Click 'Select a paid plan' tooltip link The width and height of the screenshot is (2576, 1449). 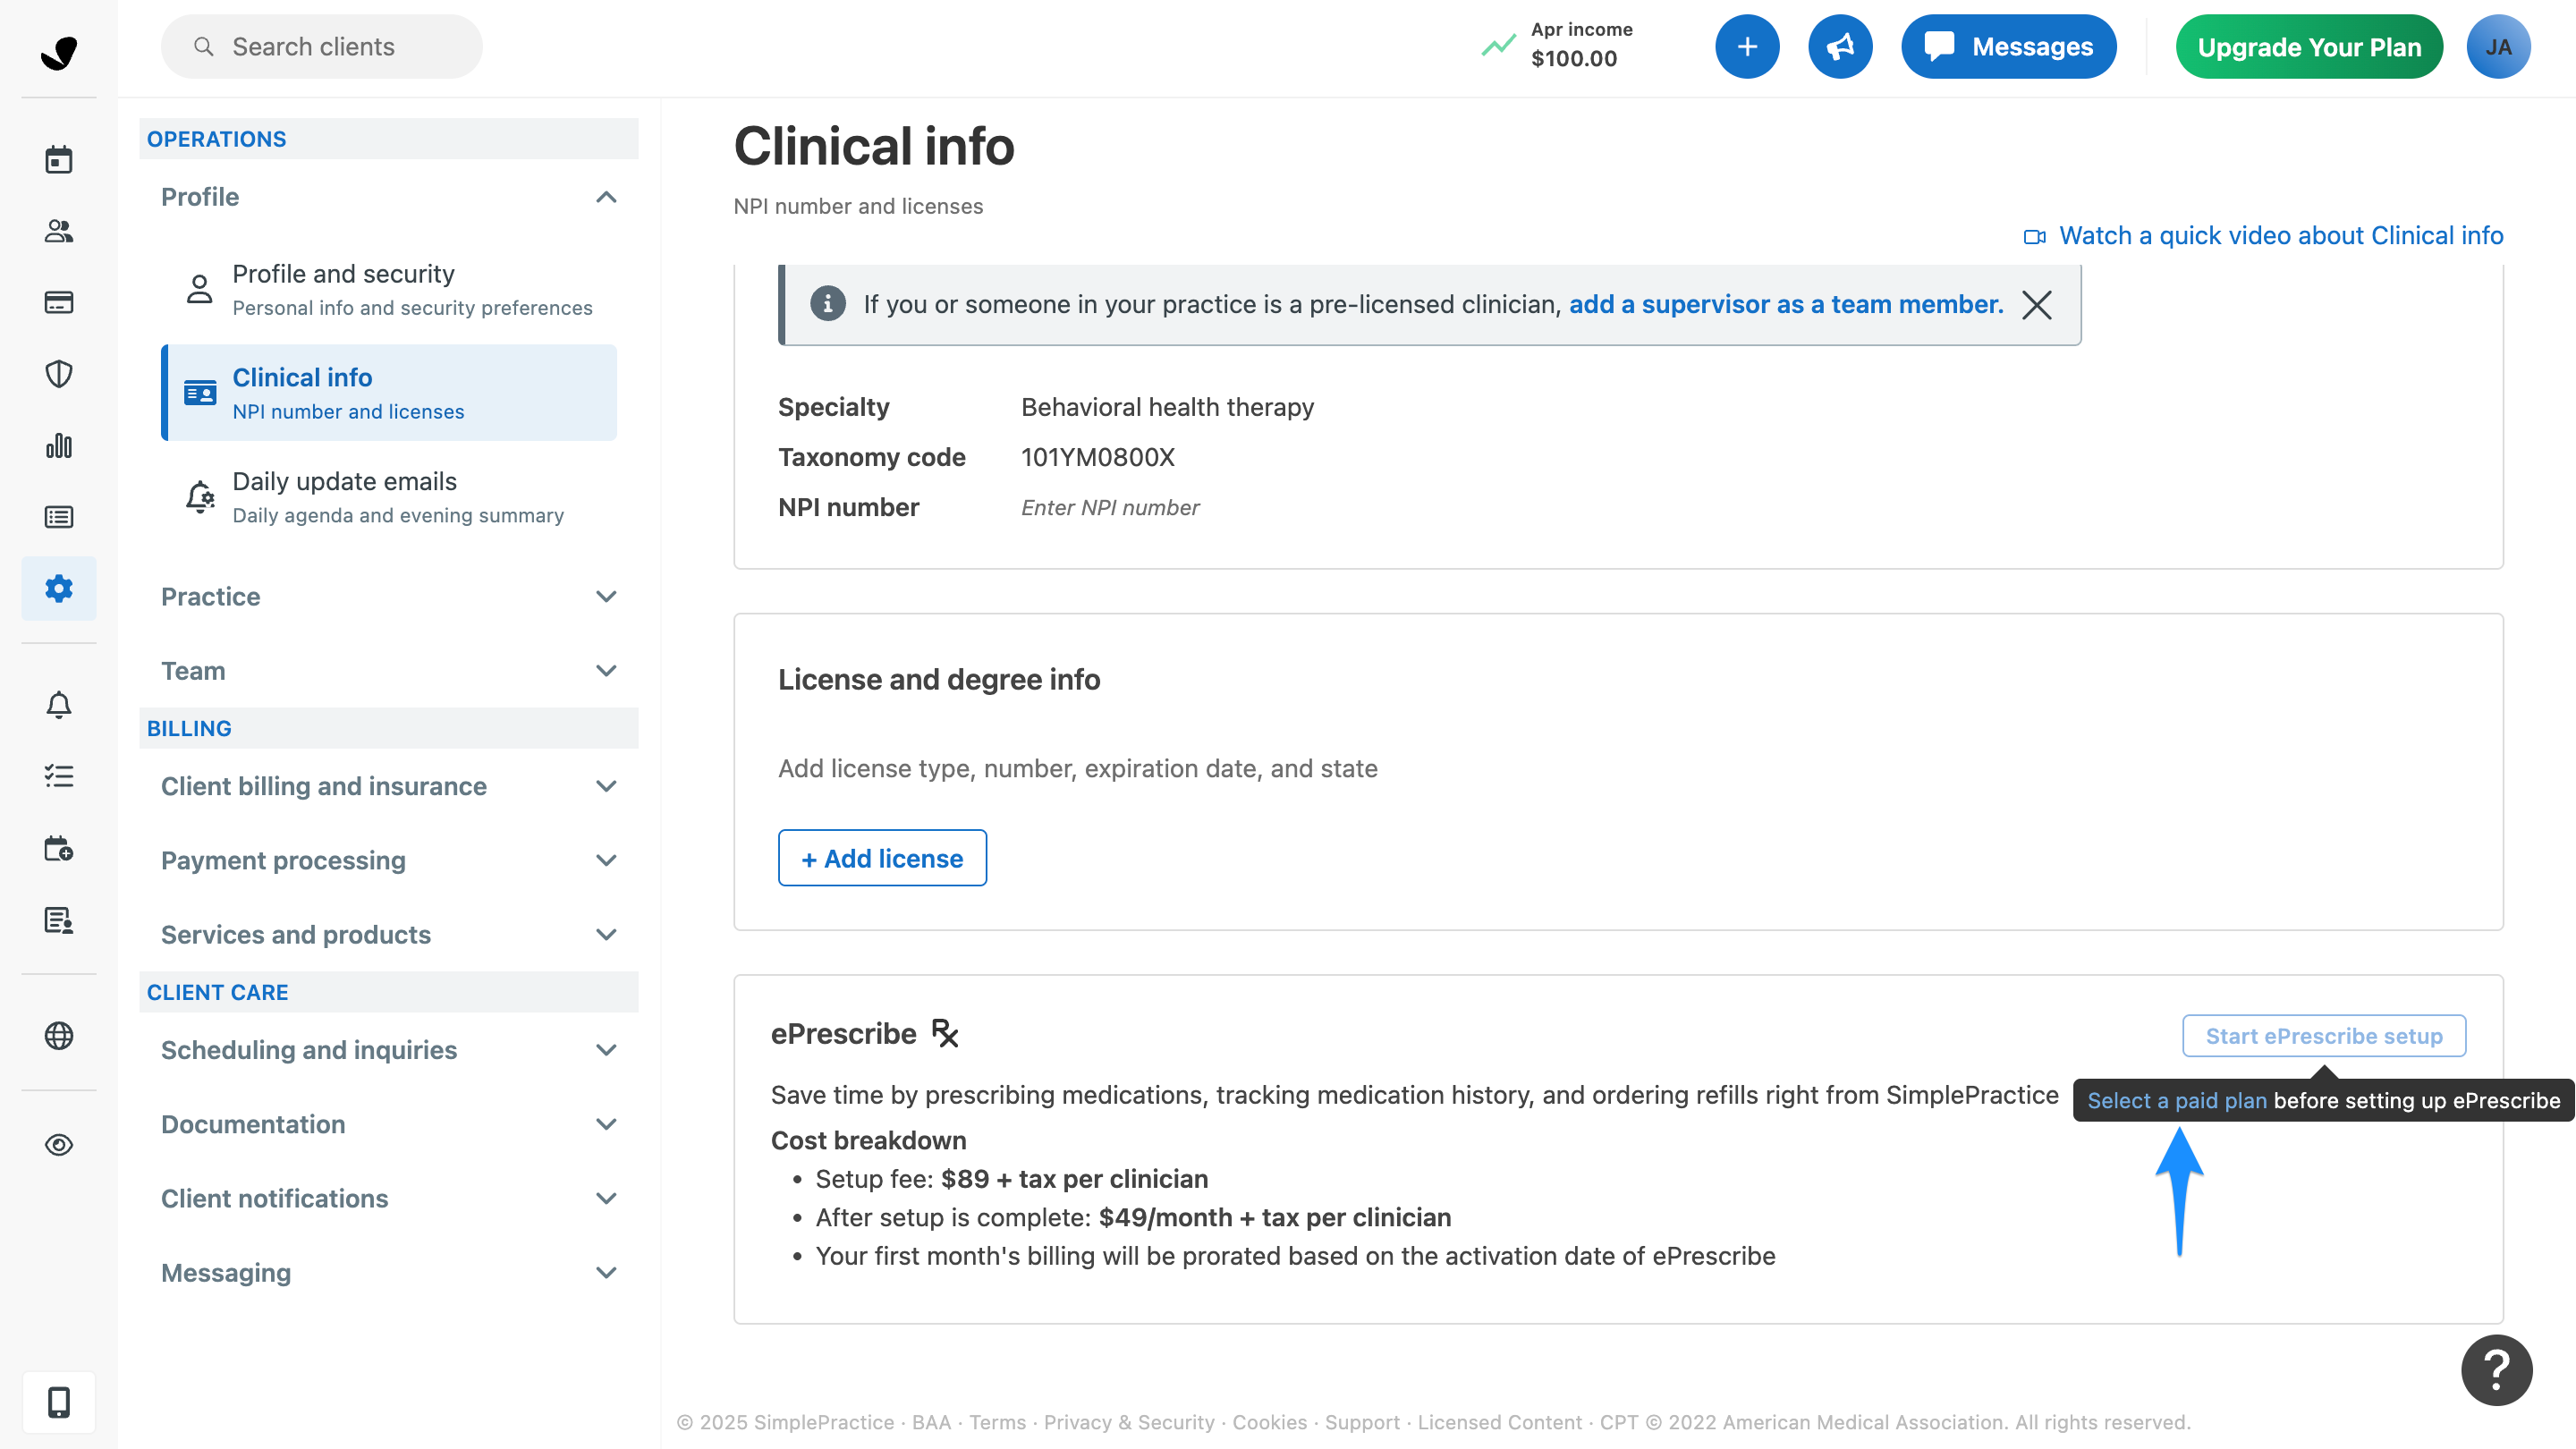point(2176,1100)
